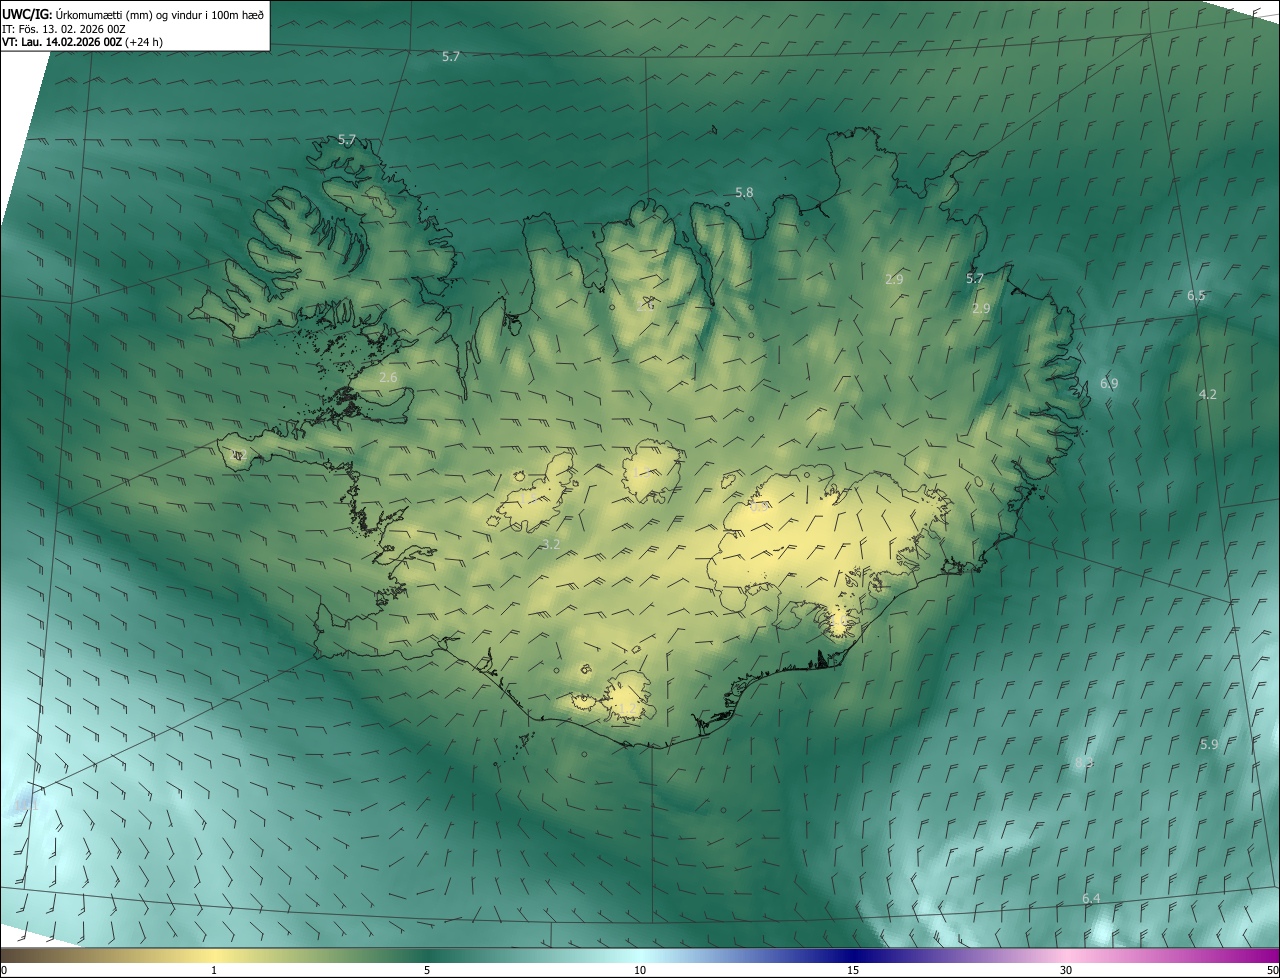Image resolution: width=1280 pixels, height=978 pixels.
Task: Click the color scale tick label "30"
Action: [x=1066, y=970]
